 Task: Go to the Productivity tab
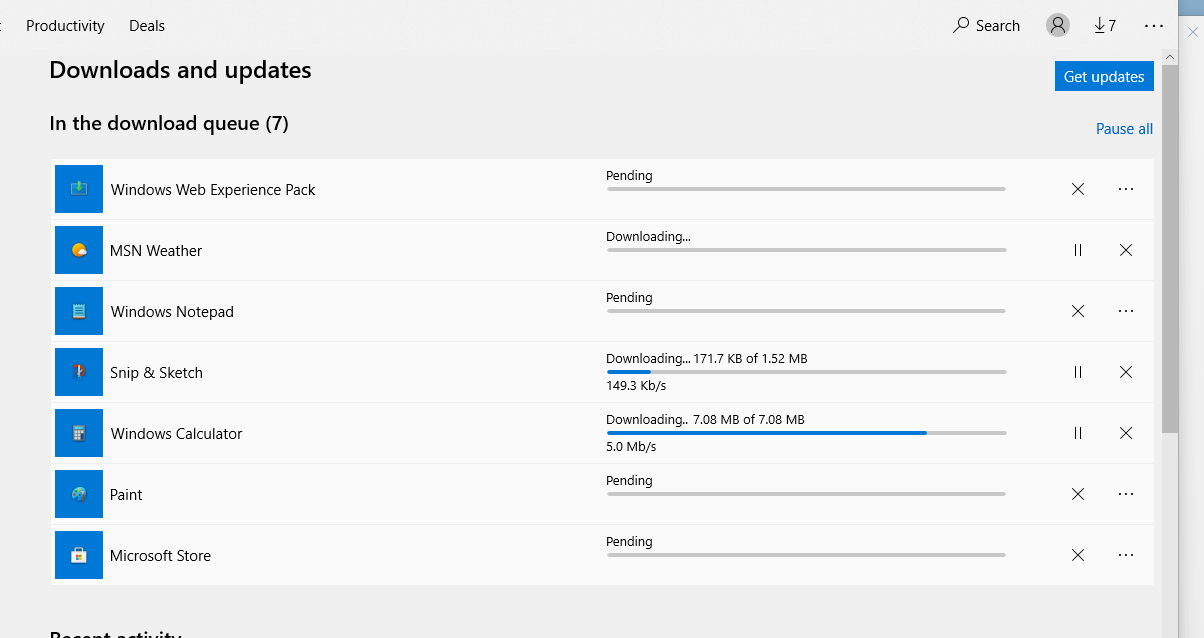(65, 26)
